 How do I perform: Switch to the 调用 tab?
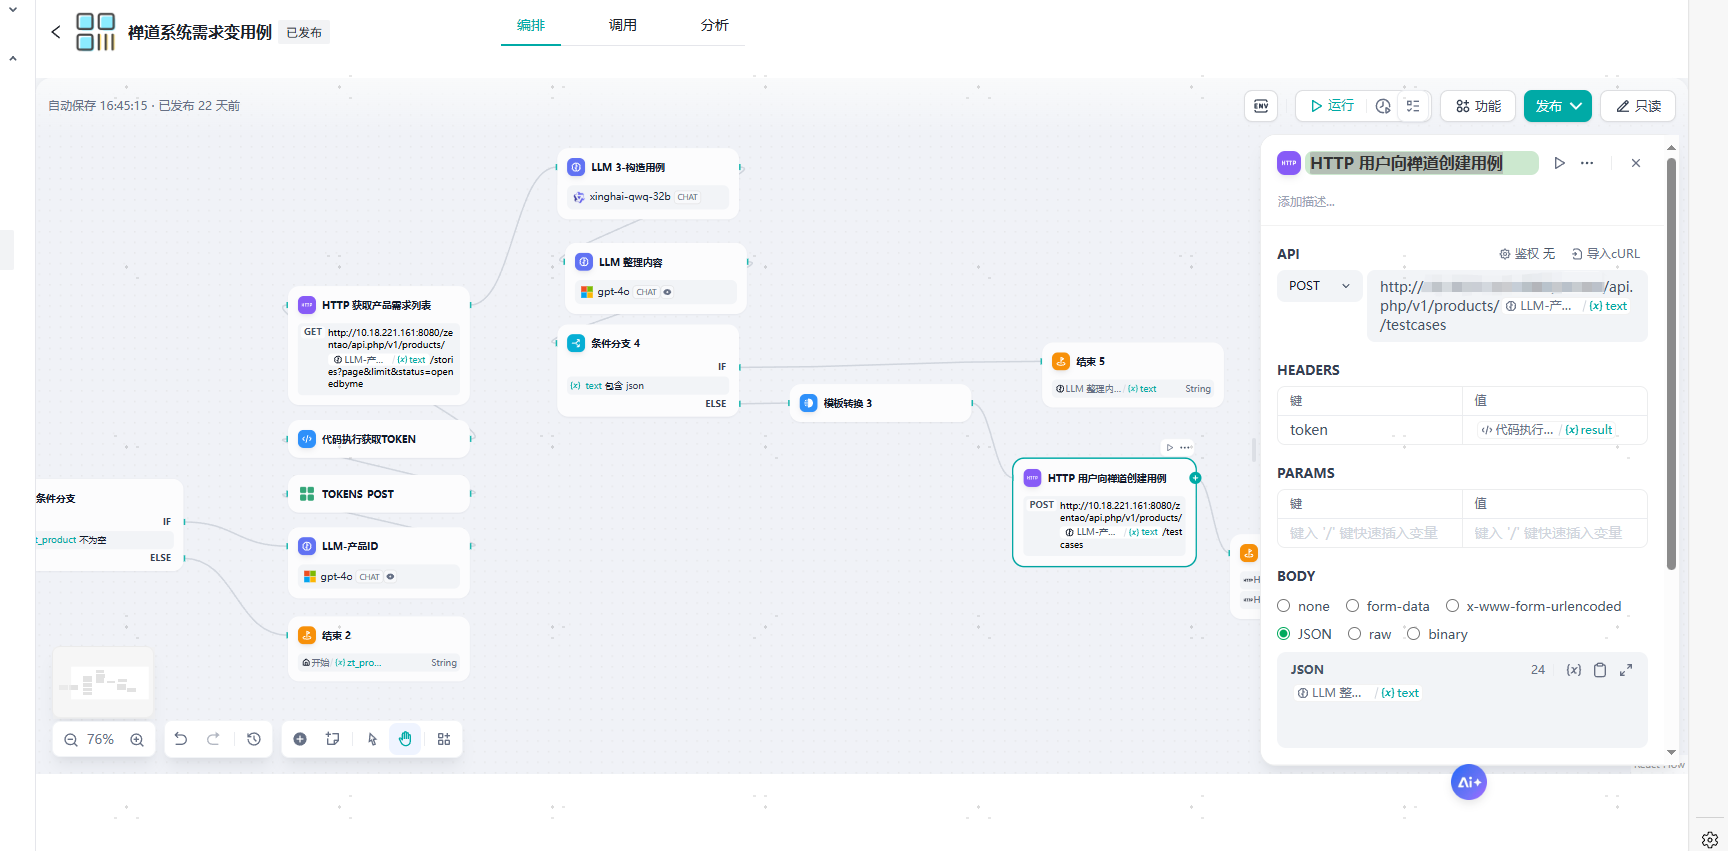point(622,25)
